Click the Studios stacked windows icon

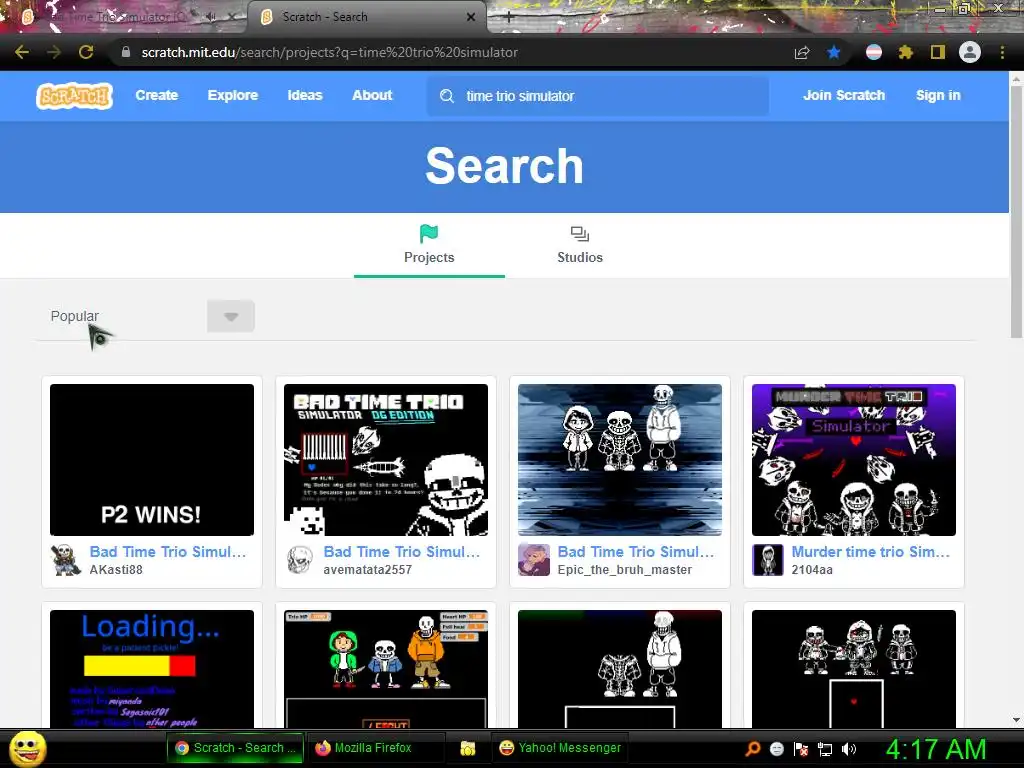[x=580, y=234]
